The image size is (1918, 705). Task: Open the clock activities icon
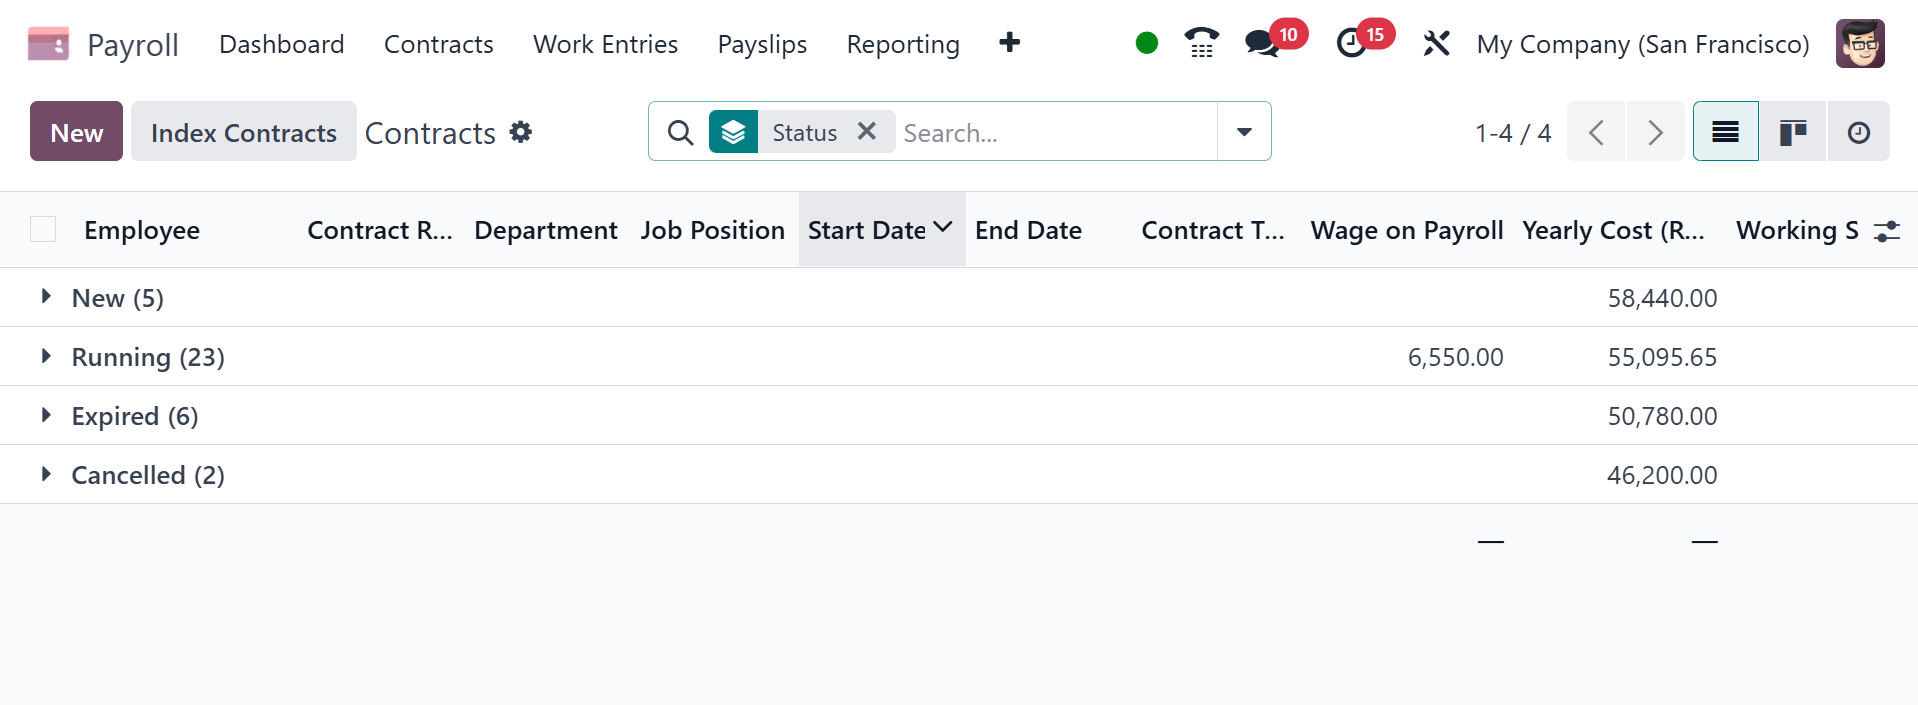click(x=1351, y=43)
